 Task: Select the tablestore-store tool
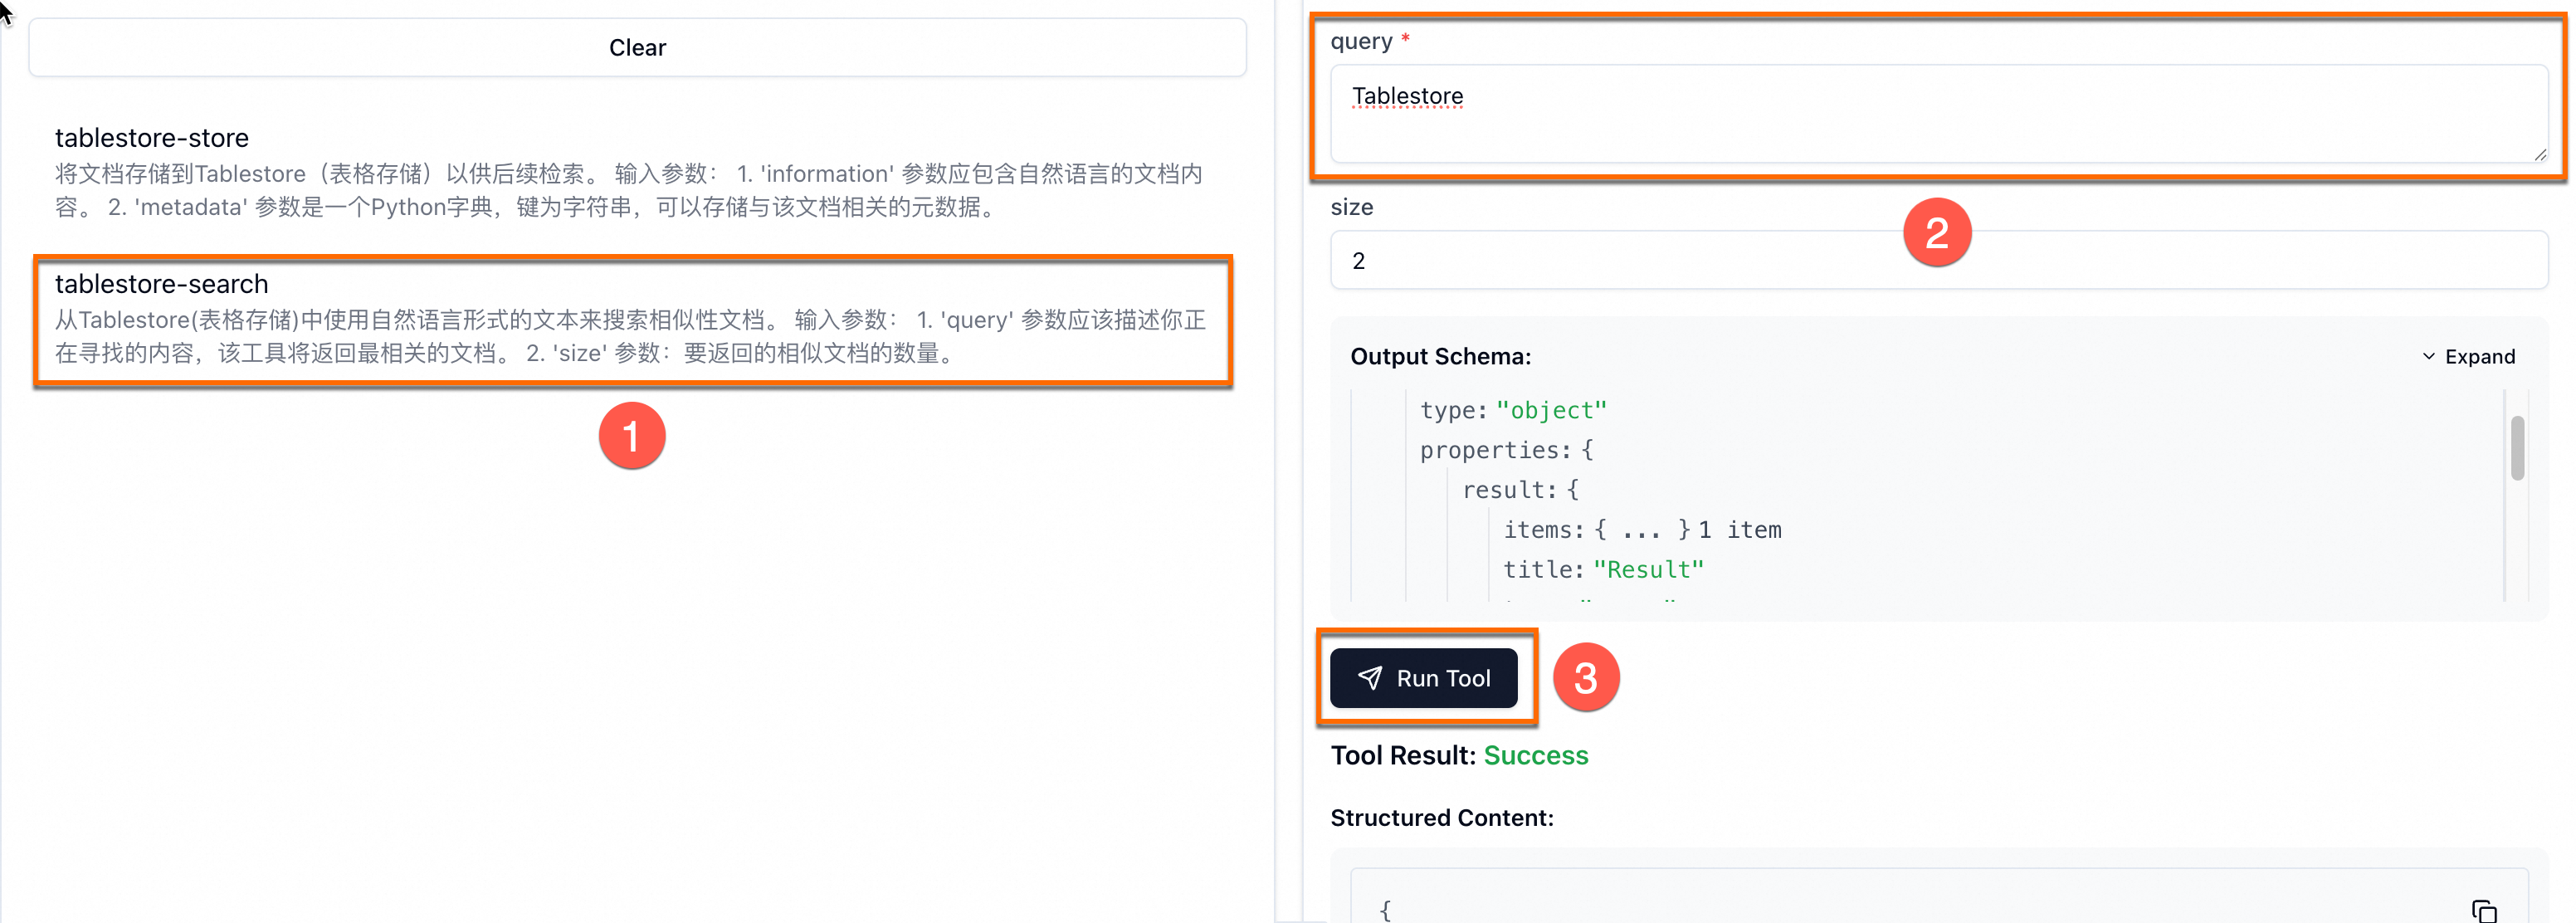tap(631, 172)
